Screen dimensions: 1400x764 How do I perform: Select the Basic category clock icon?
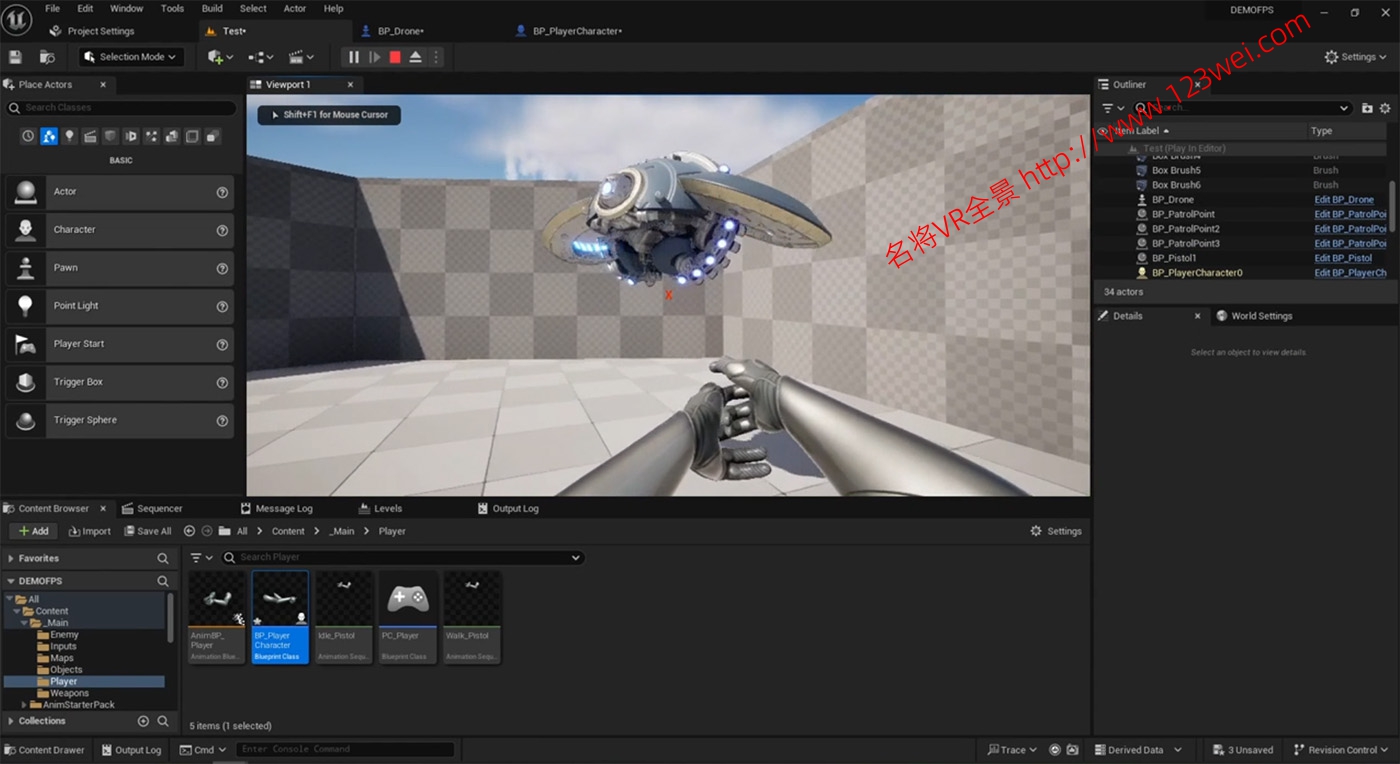click(27, 135)
